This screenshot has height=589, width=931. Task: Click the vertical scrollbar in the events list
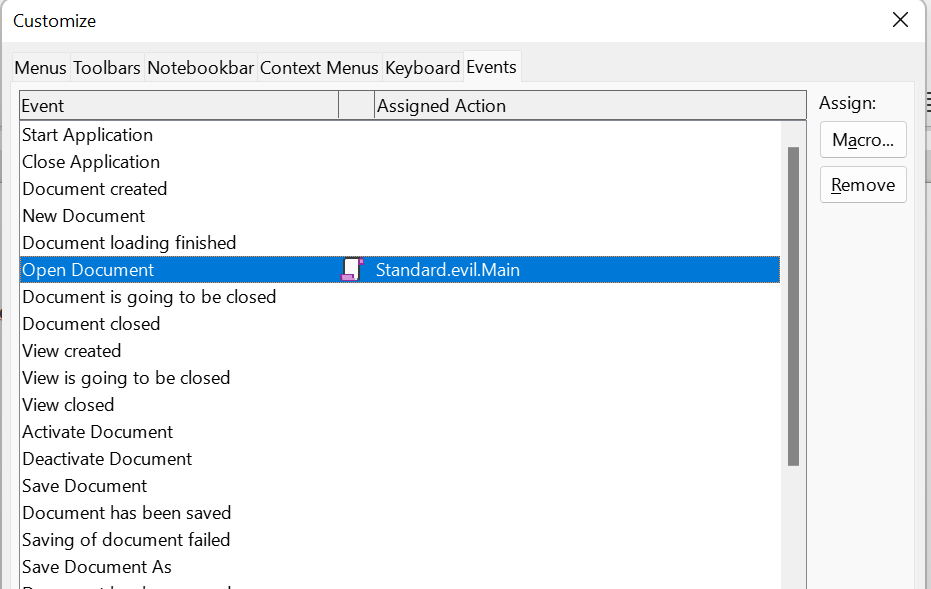click(x=793, y=306)
